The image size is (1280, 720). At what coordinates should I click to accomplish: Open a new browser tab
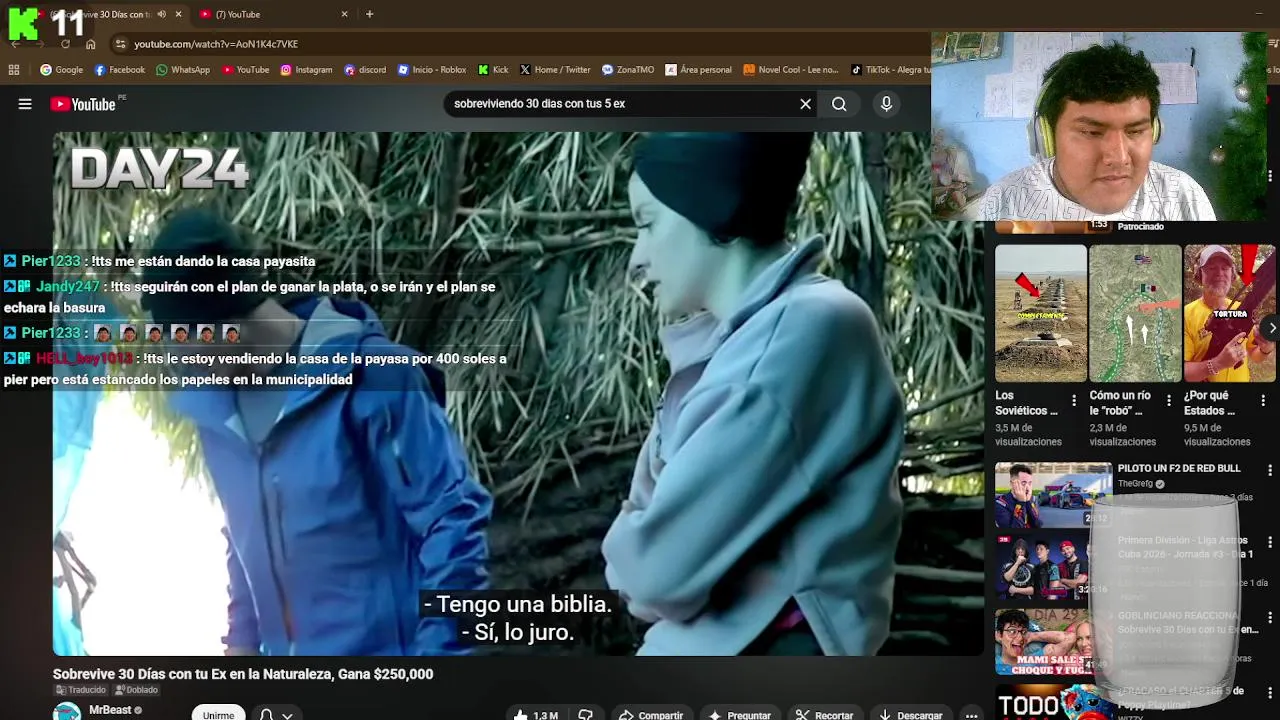[x=369, y=14]
